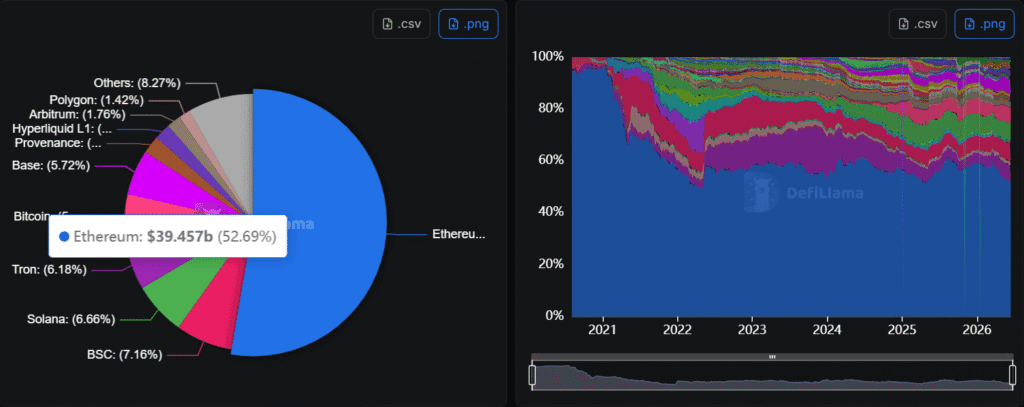Click the 40% y-axis label

pyautogui.click(x=551, y=212)
